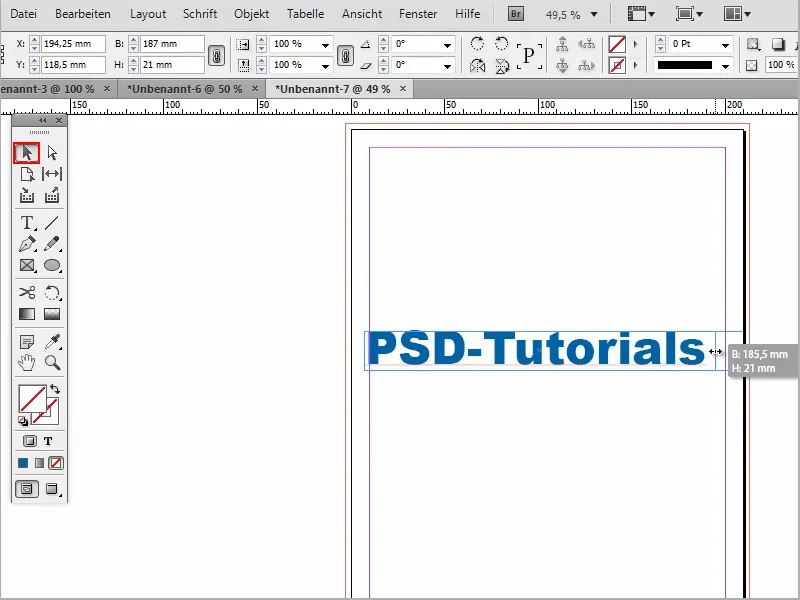Set formatting affects container
Image resolution: width=800 pixels, height=600 pixels.
30,441
